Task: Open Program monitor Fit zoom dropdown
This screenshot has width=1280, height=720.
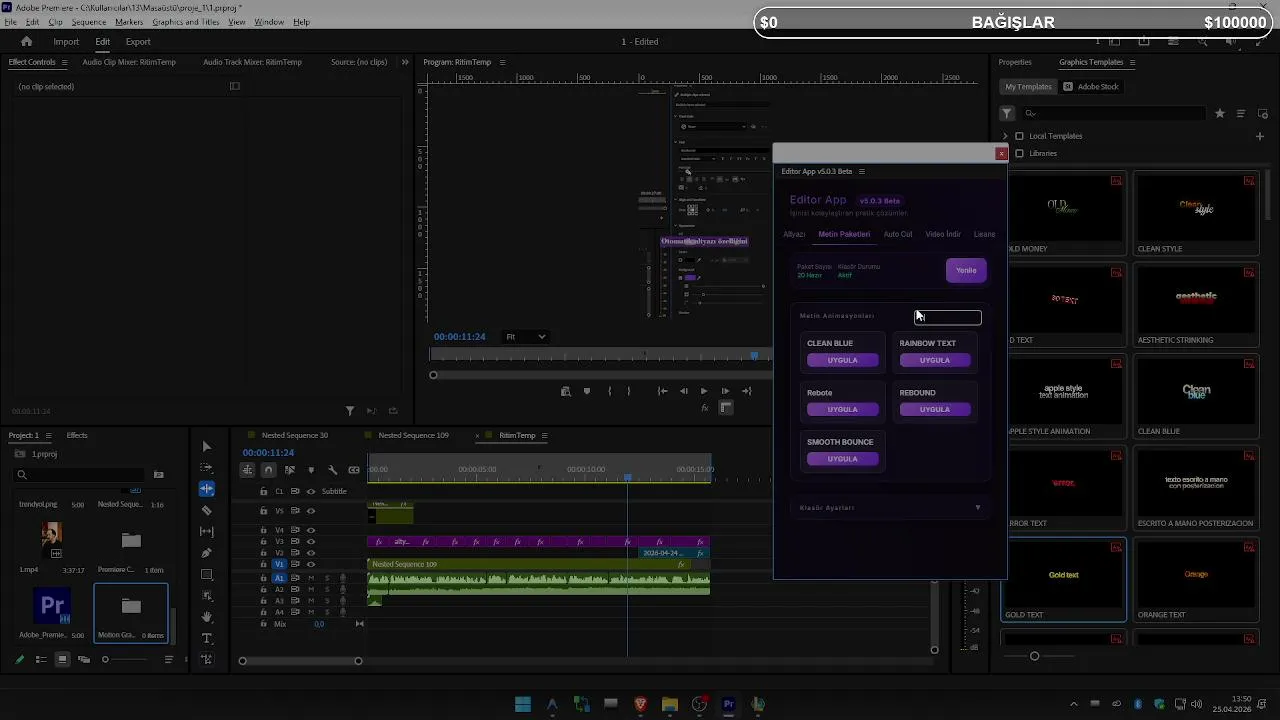Action: coord(526,337)
